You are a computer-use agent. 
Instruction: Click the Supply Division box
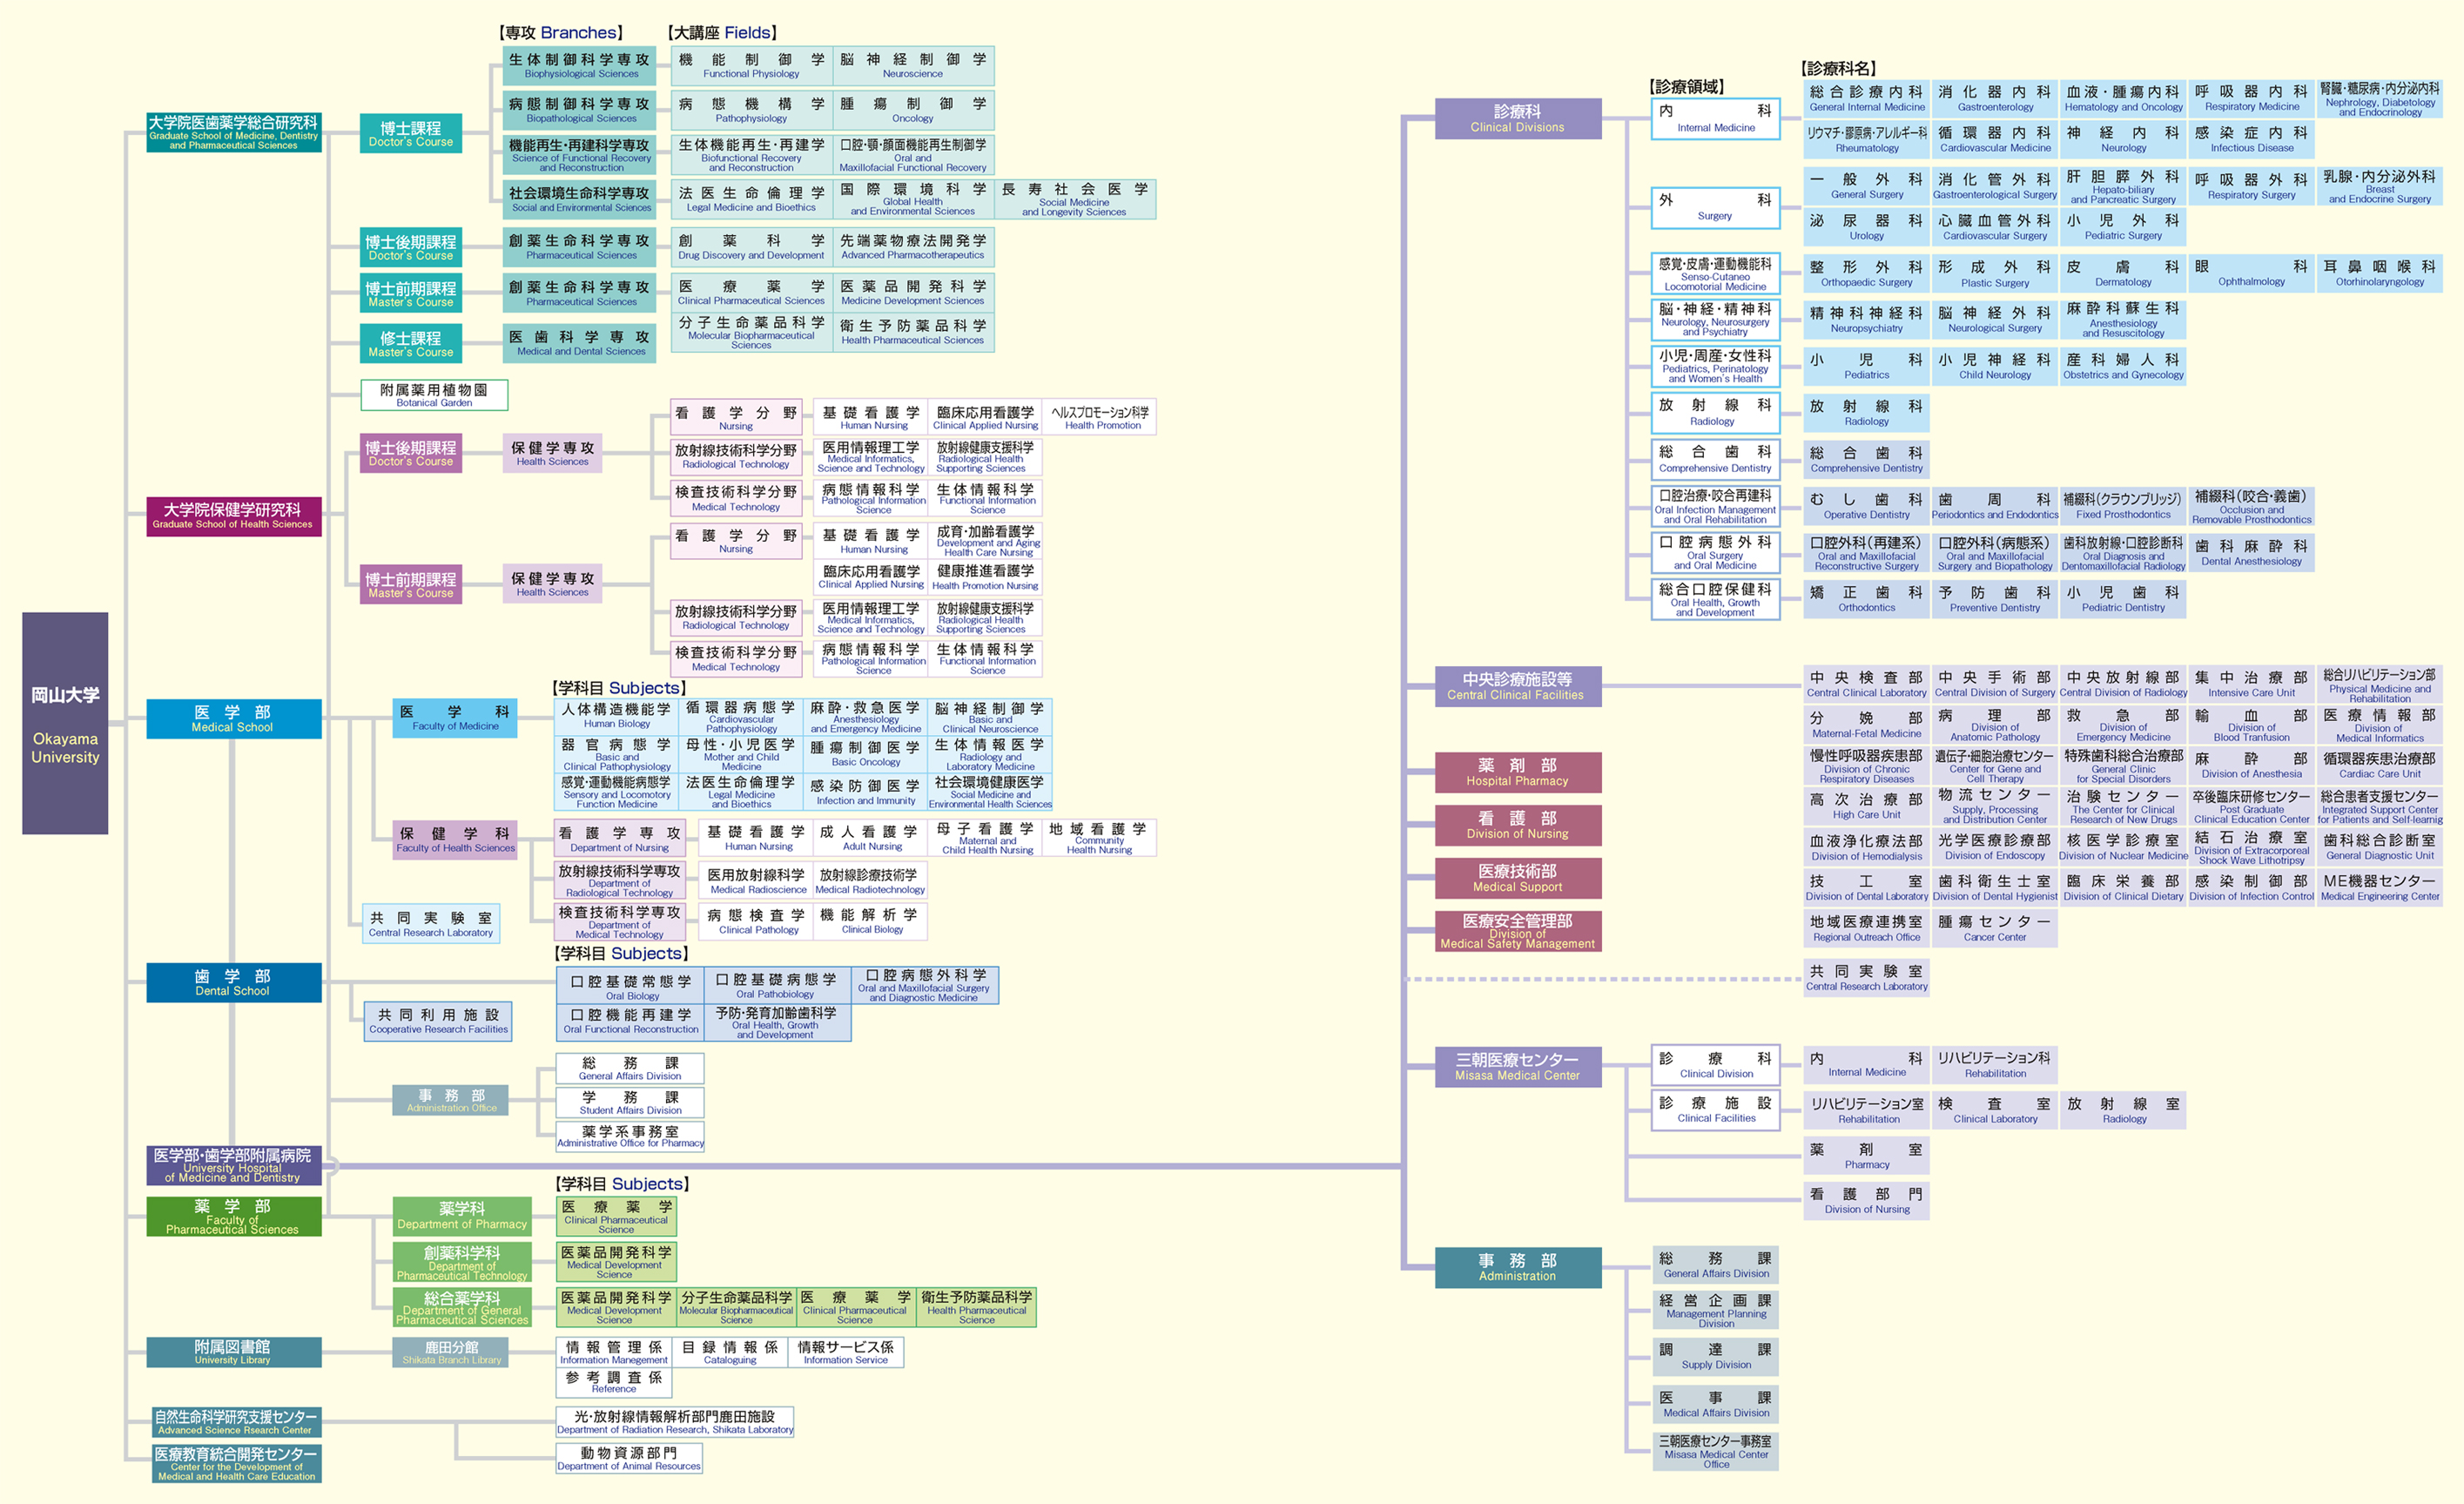pyautogui.click(x=1715, y=1356)
